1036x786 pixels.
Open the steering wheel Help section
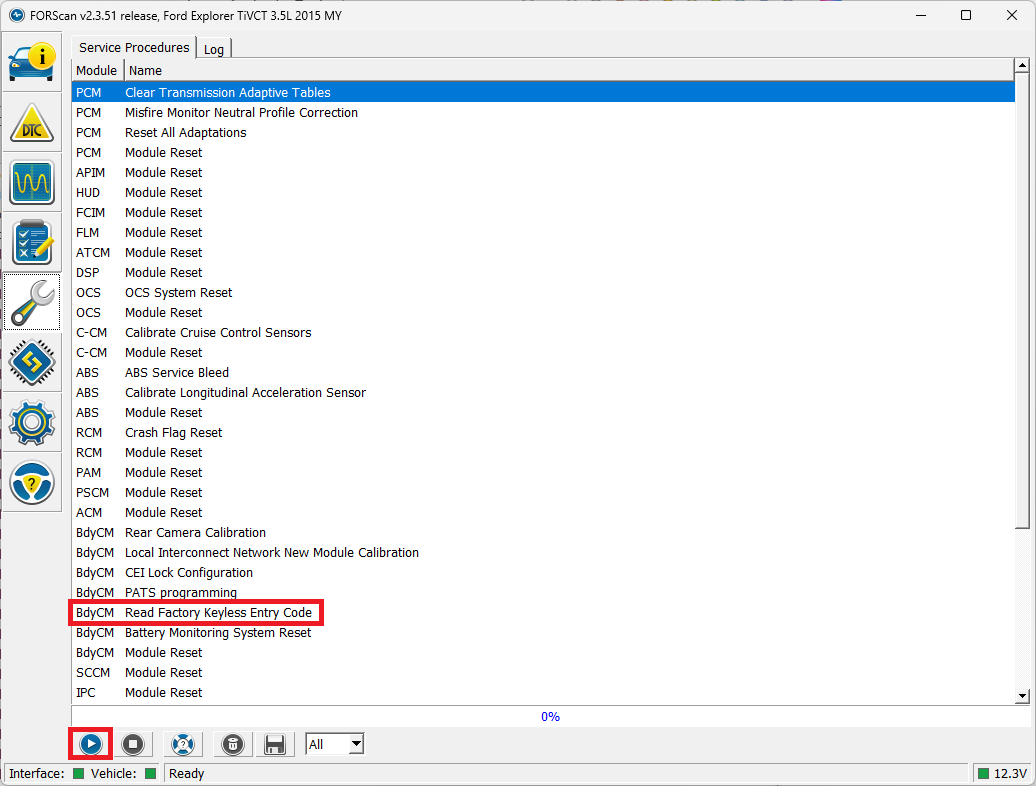[32, 482]
